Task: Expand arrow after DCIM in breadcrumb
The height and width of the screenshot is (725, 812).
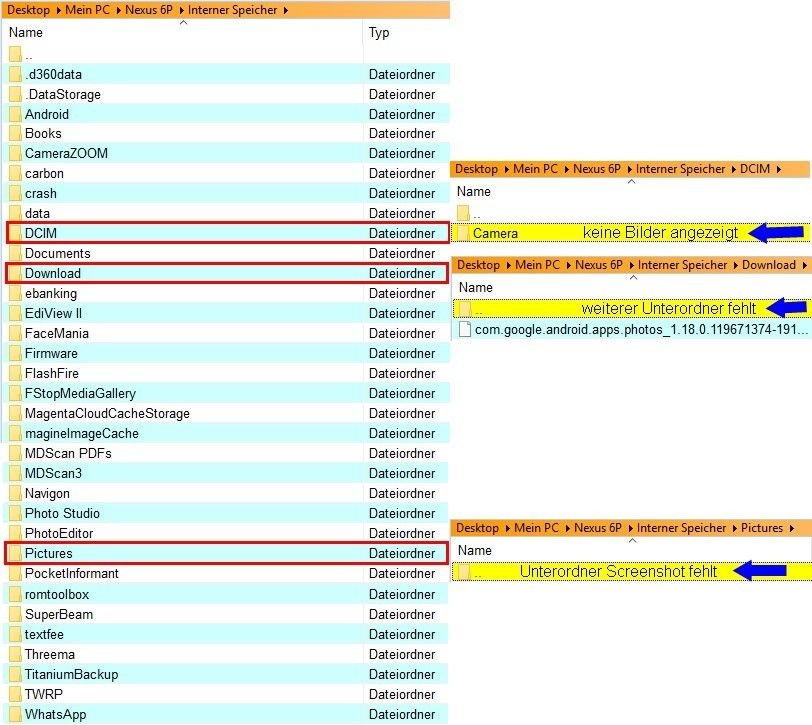Action: (x=779, y=169)
